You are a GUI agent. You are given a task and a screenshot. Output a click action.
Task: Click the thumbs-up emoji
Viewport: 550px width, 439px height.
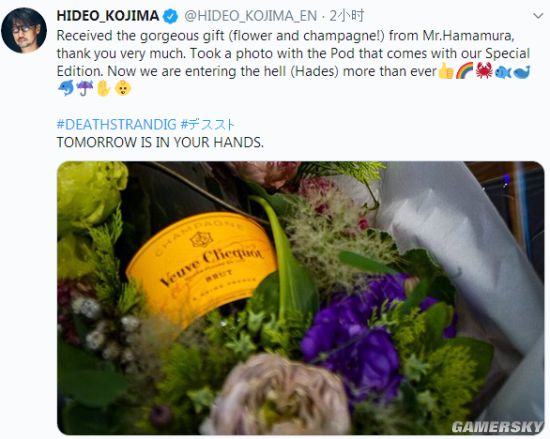pos(446,71)
